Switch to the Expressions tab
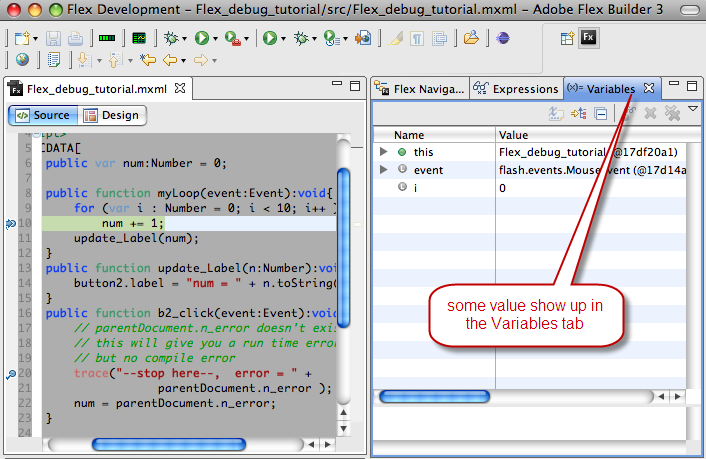This screenshot has width=706, height=459. point(517,89)
